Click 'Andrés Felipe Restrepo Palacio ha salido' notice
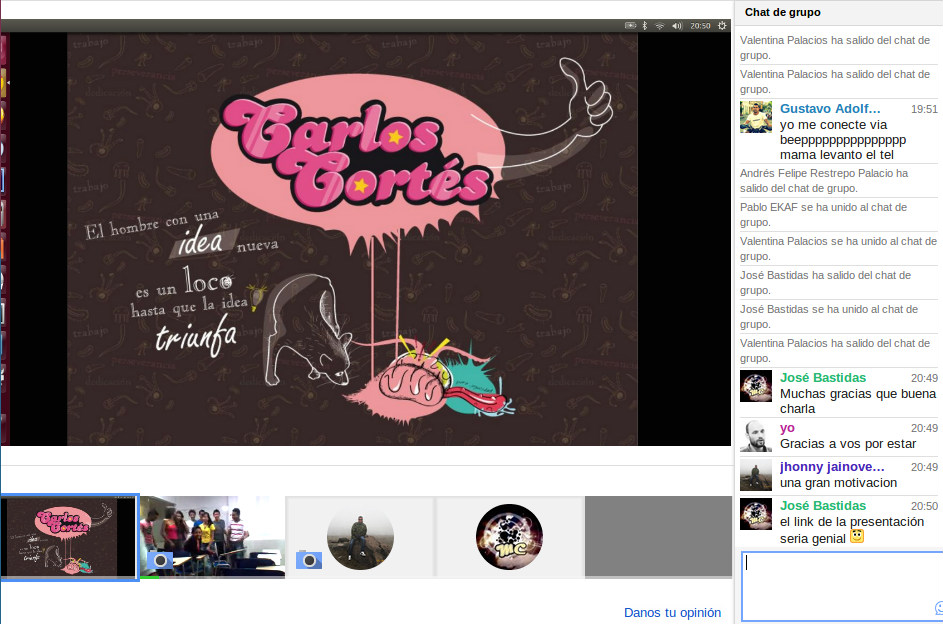This screenshot has height=624, width=943. tap(824, 180)
